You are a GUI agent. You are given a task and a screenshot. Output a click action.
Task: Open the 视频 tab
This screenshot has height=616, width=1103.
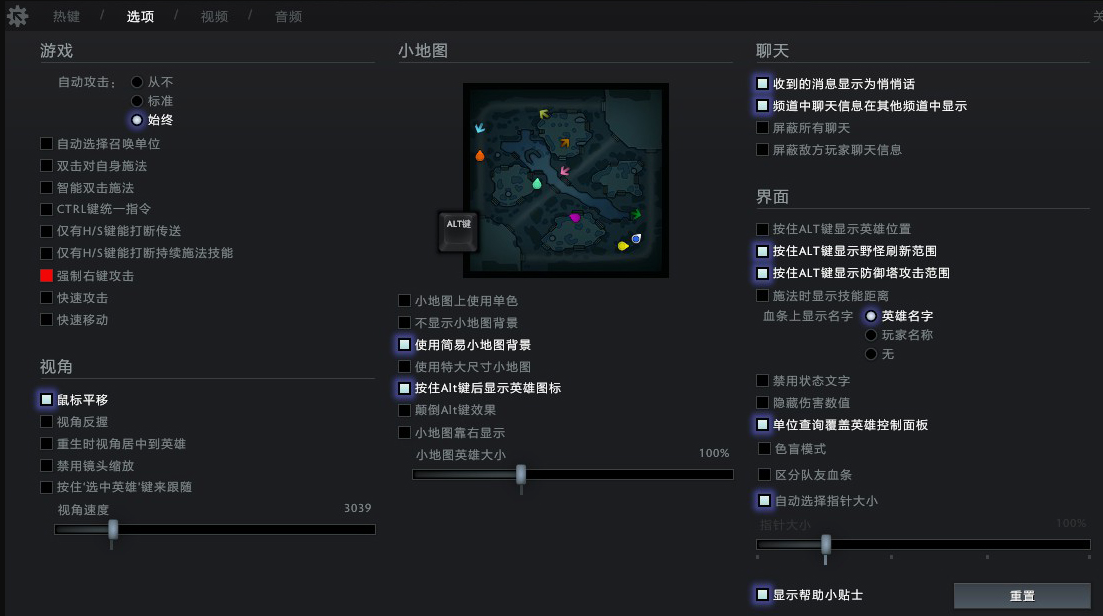point(215,16)
